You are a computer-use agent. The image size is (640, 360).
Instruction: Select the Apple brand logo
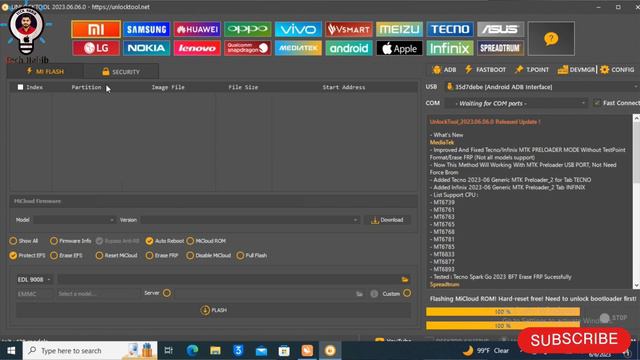tap(399, 48)
